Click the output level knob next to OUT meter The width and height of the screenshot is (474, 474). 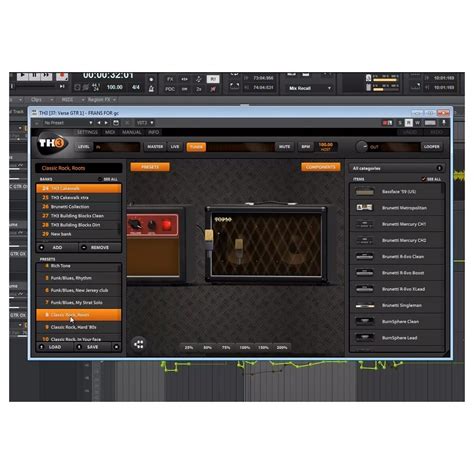[x=362, y=147]
